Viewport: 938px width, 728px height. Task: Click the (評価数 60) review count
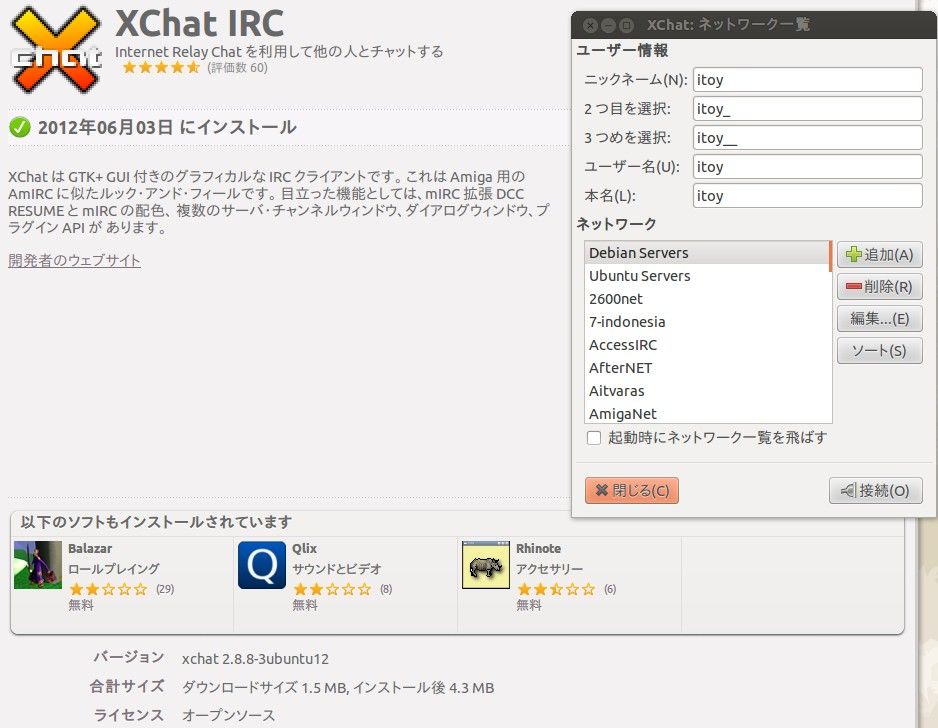coord(237,68)
